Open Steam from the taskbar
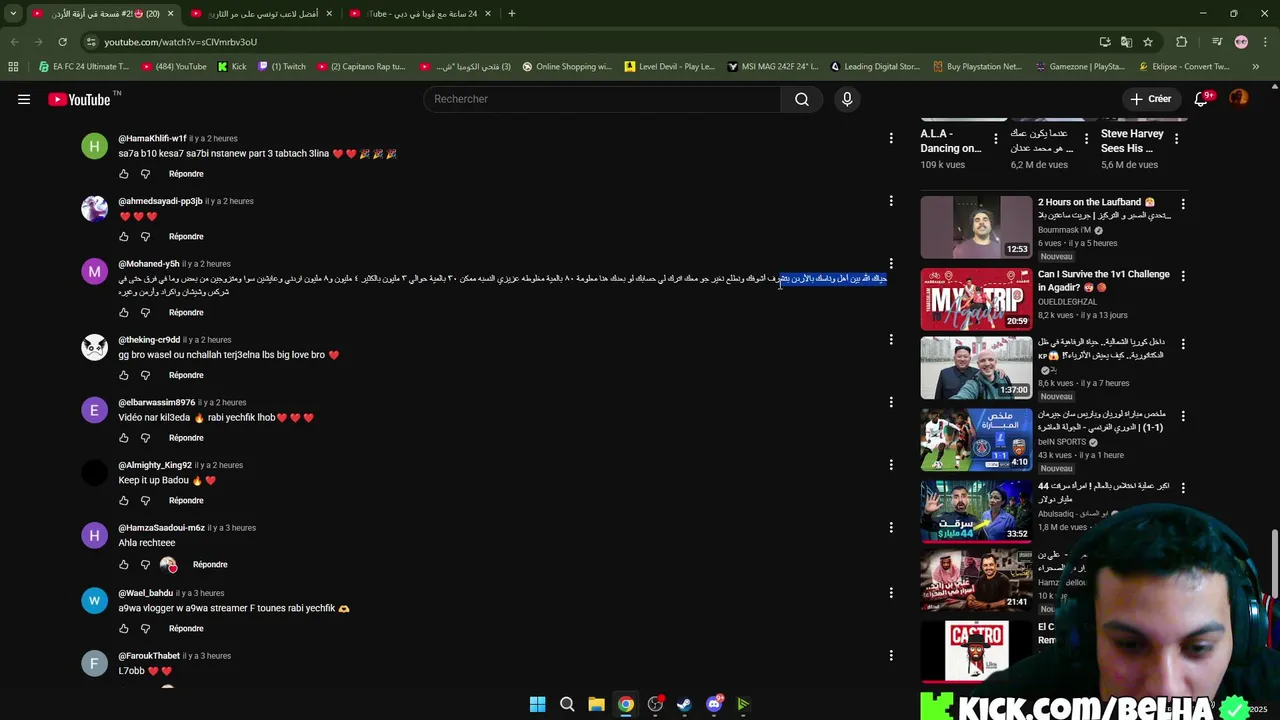 point(684,704)
